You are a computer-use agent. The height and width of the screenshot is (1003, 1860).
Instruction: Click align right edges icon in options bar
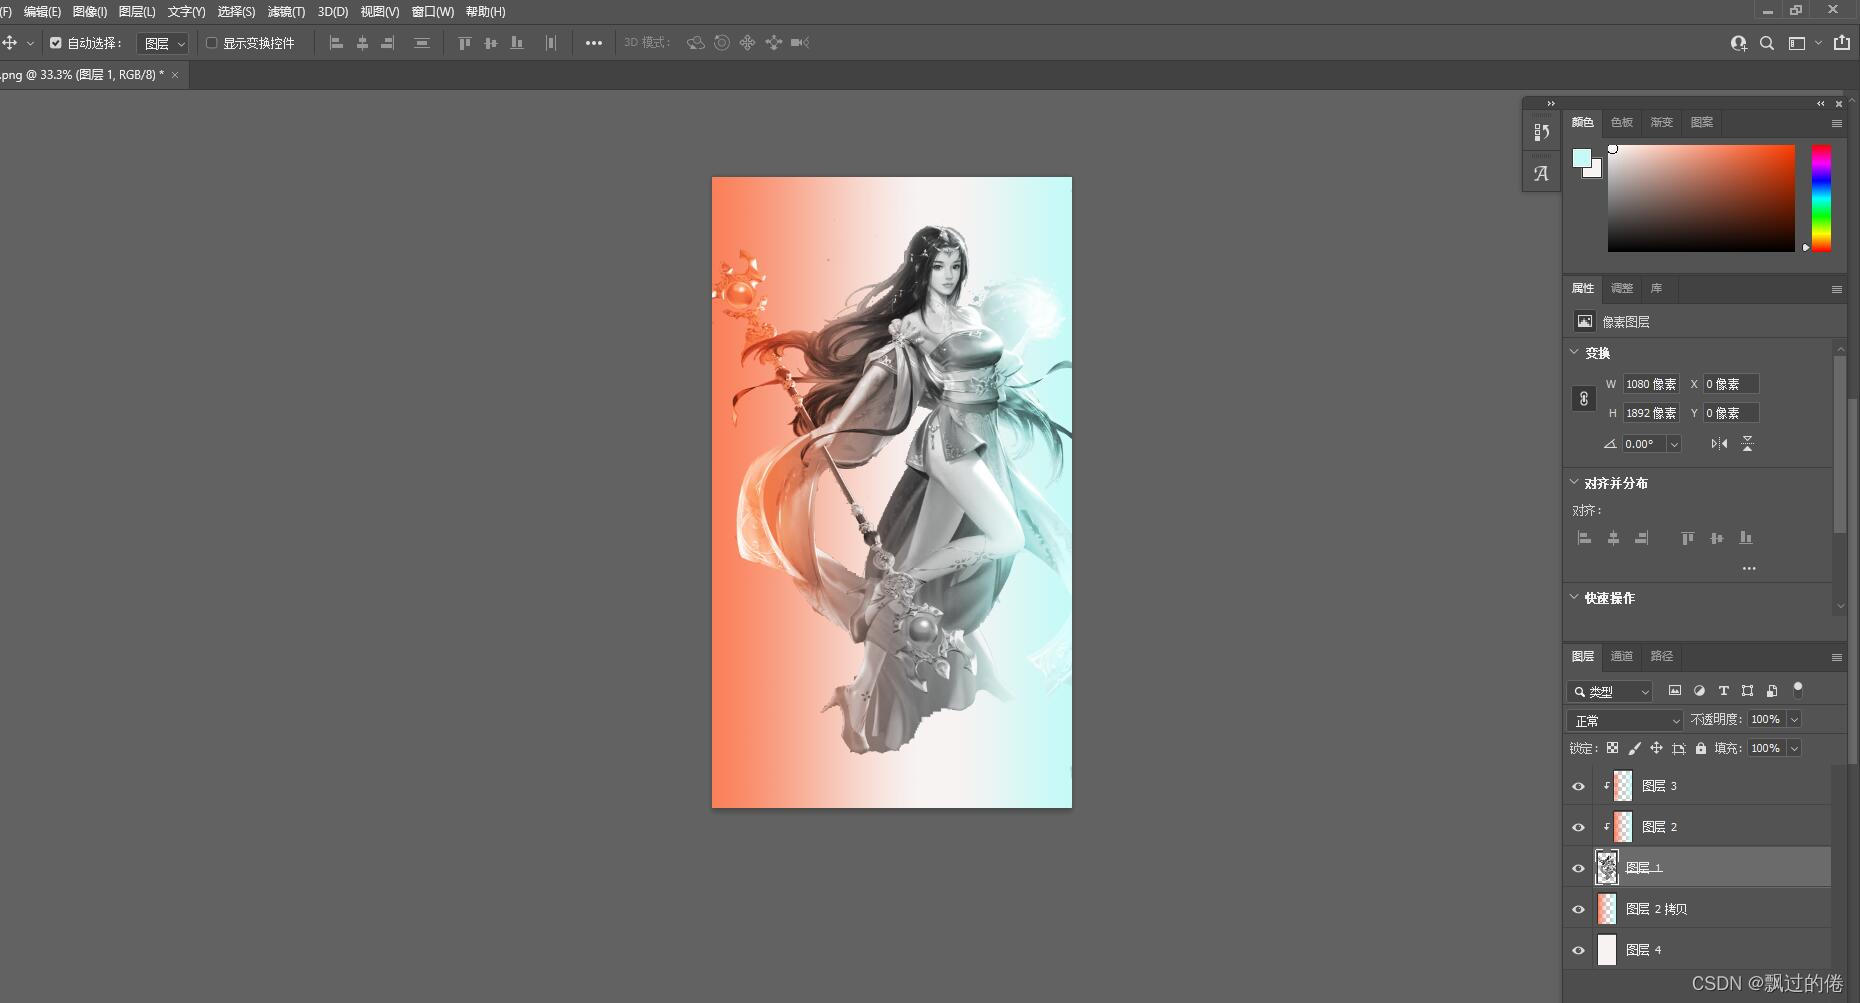(388, 43)
